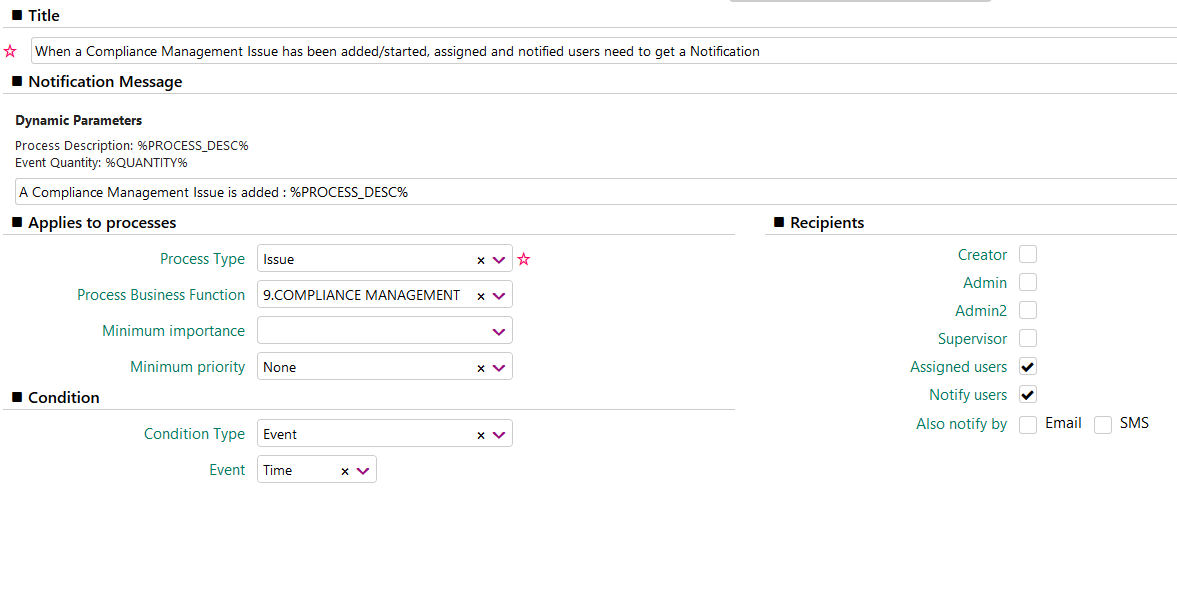Click the Supervisor label
Viewport: 1177px width, 595px height.
pyautogui.click(x=972, y=339)
